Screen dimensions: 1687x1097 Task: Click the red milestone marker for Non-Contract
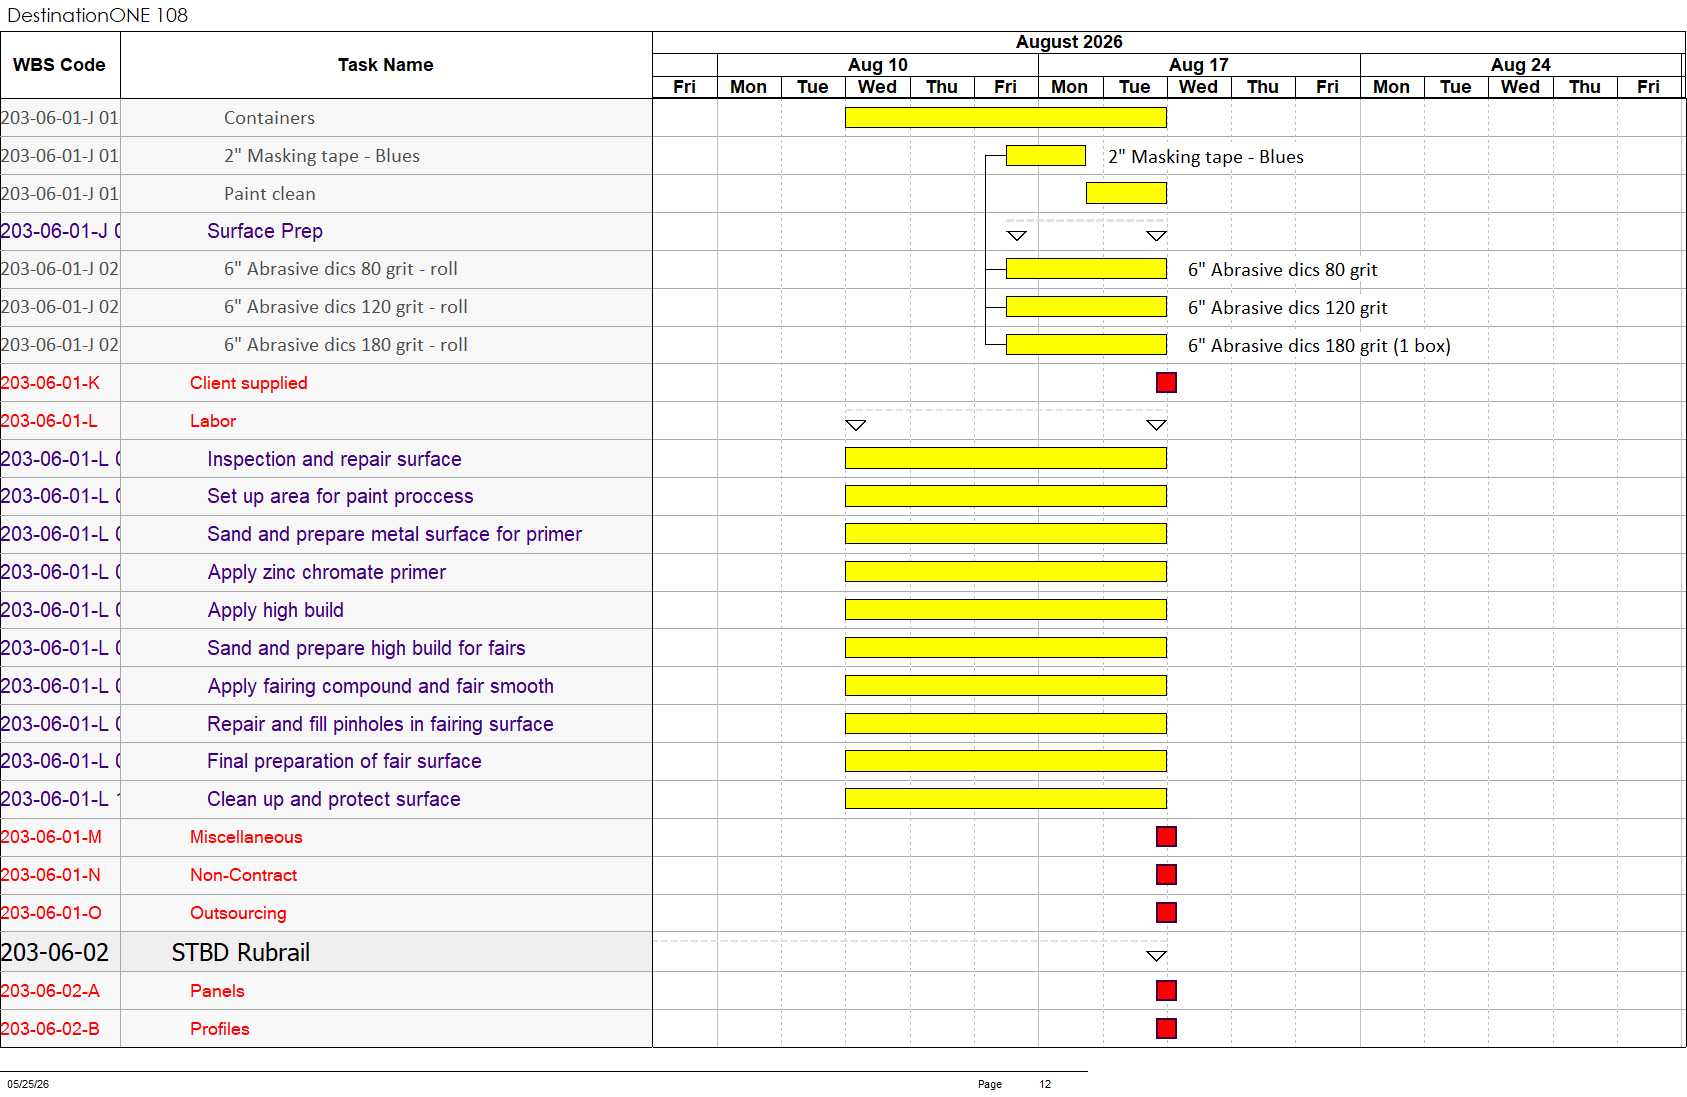pos(1166,874)
